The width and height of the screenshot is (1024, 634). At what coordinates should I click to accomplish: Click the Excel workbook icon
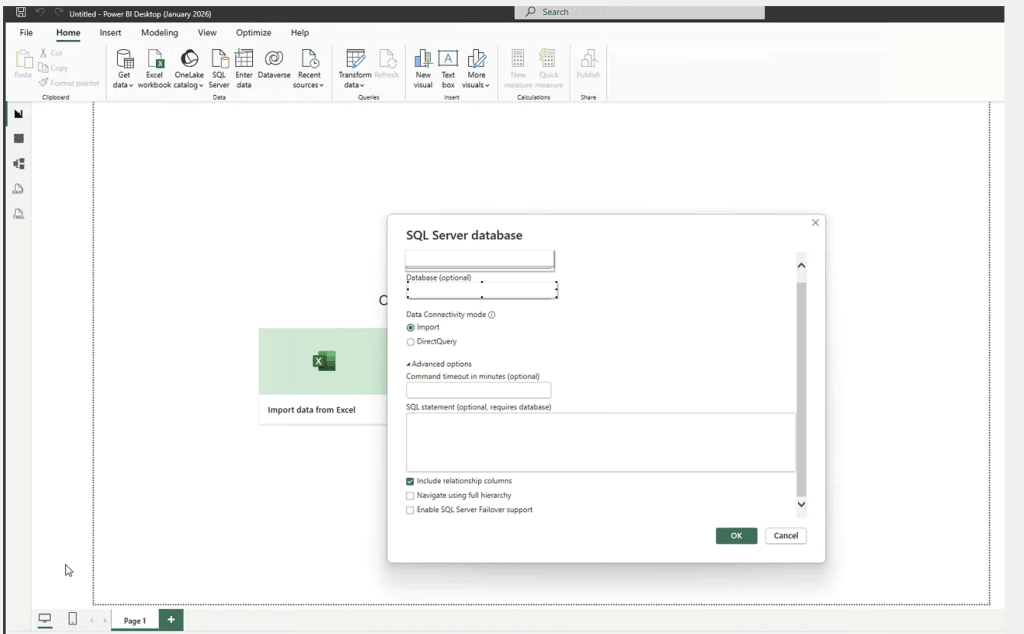154,67
